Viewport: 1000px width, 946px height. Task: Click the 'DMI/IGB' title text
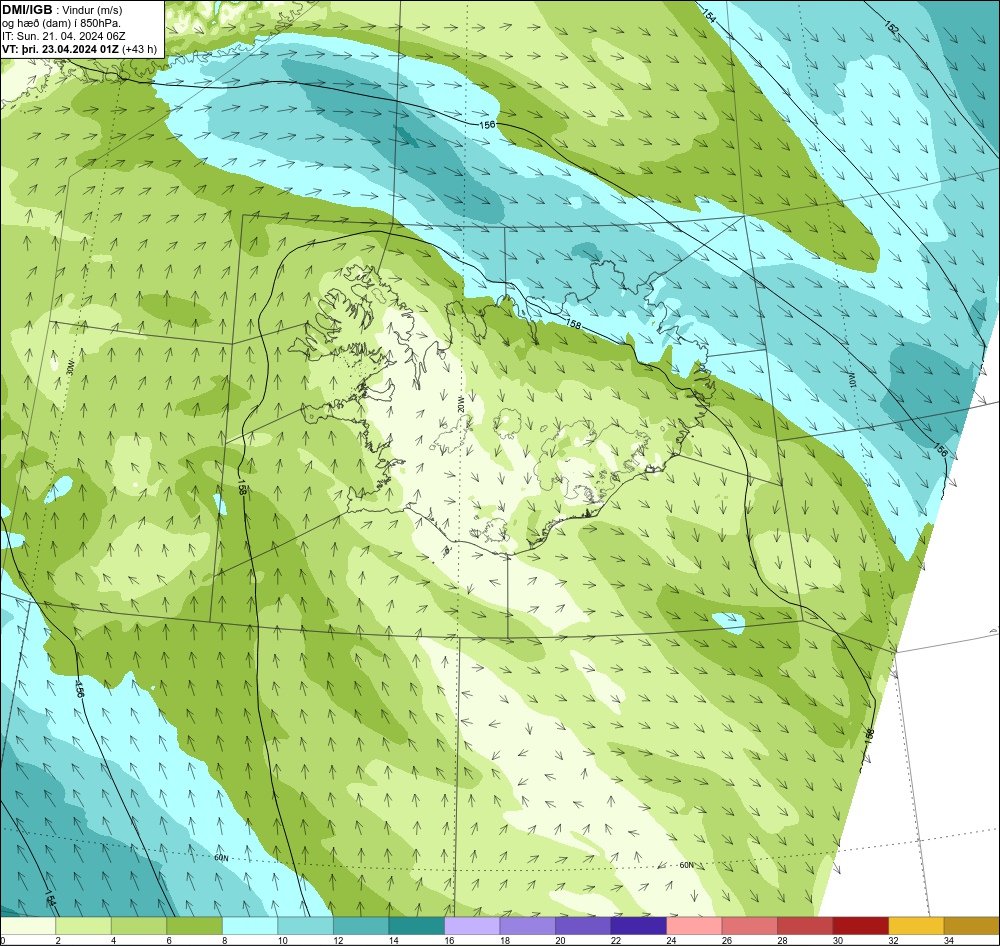pos(27,10)
